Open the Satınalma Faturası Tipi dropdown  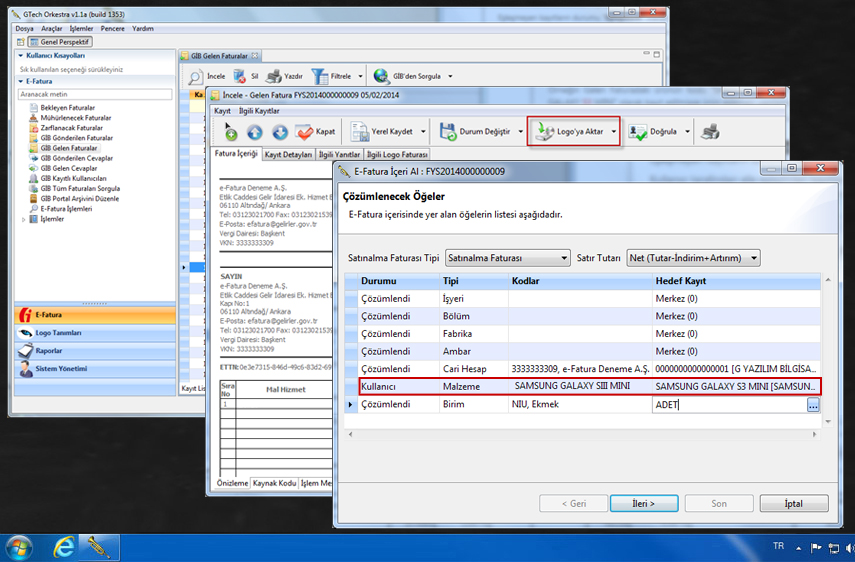508,258
